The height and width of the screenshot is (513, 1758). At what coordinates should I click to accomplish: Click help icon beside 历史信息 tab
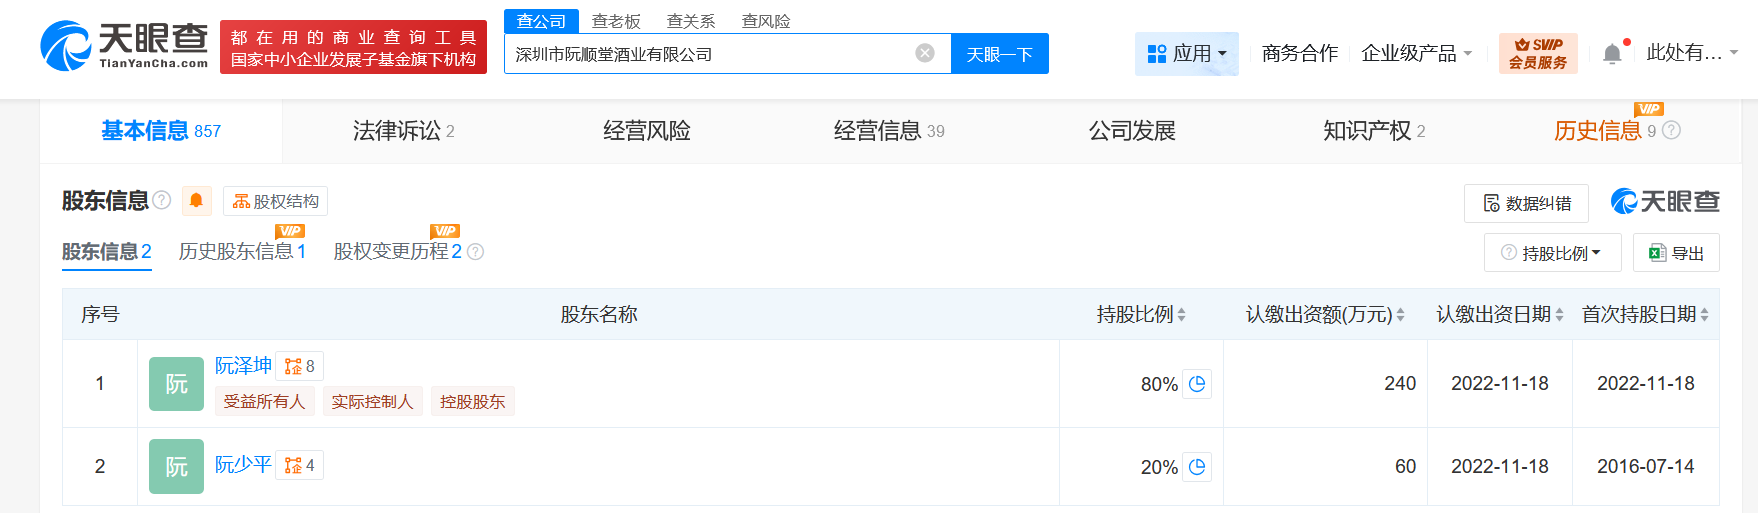[1671, 131]
